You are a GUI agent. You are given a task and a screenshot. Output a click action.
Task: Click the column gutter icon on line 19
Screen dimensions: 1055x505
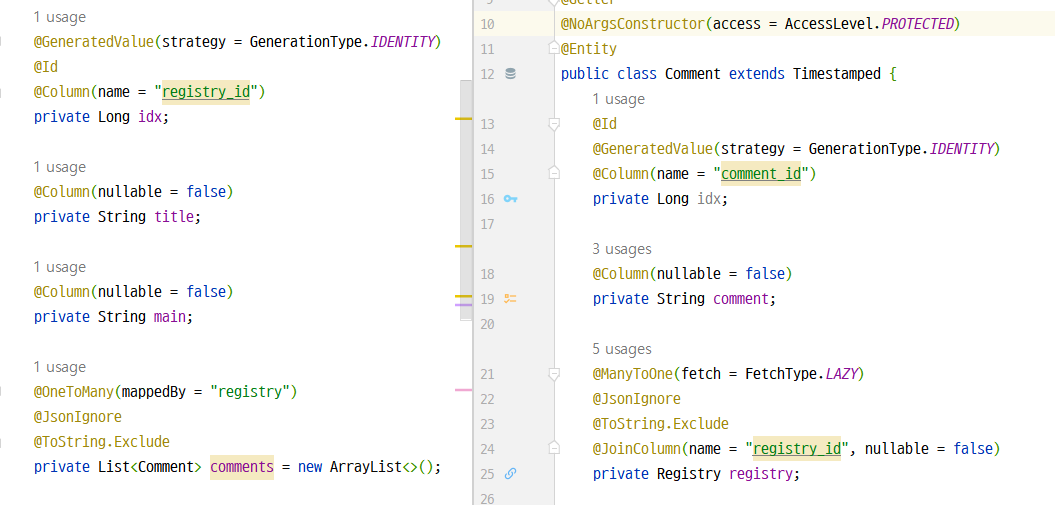pyautogui.click(x=510, y=299)
